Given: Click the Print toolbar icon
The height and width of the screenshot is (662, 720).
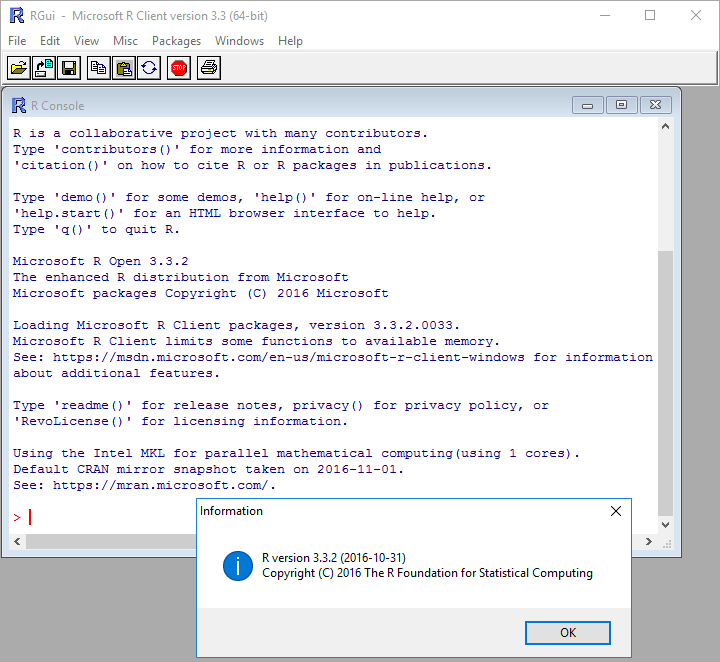Looking at the screenshot, I should [x=209, y=68].
